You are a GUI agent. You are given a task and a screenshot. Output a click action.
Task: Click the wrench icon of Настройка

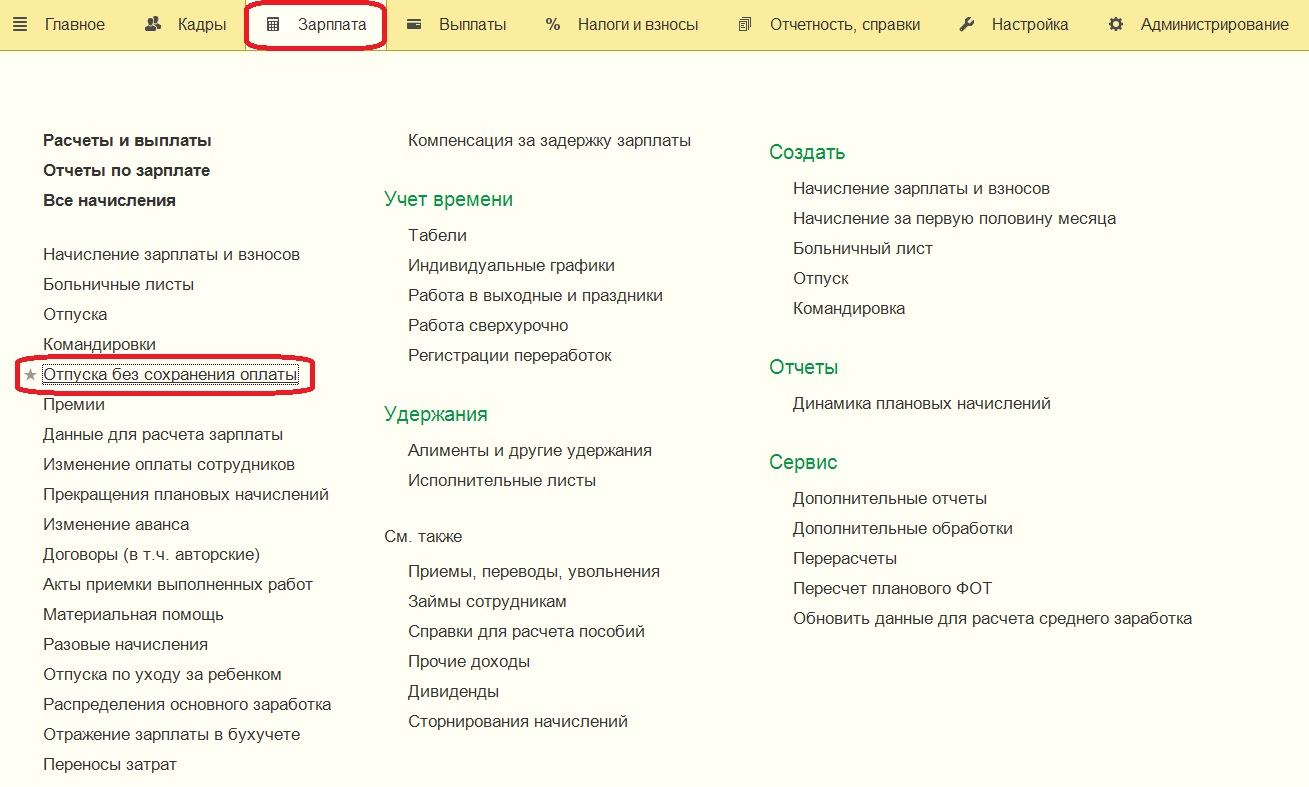pyautogui.click(x=966, y=25)
